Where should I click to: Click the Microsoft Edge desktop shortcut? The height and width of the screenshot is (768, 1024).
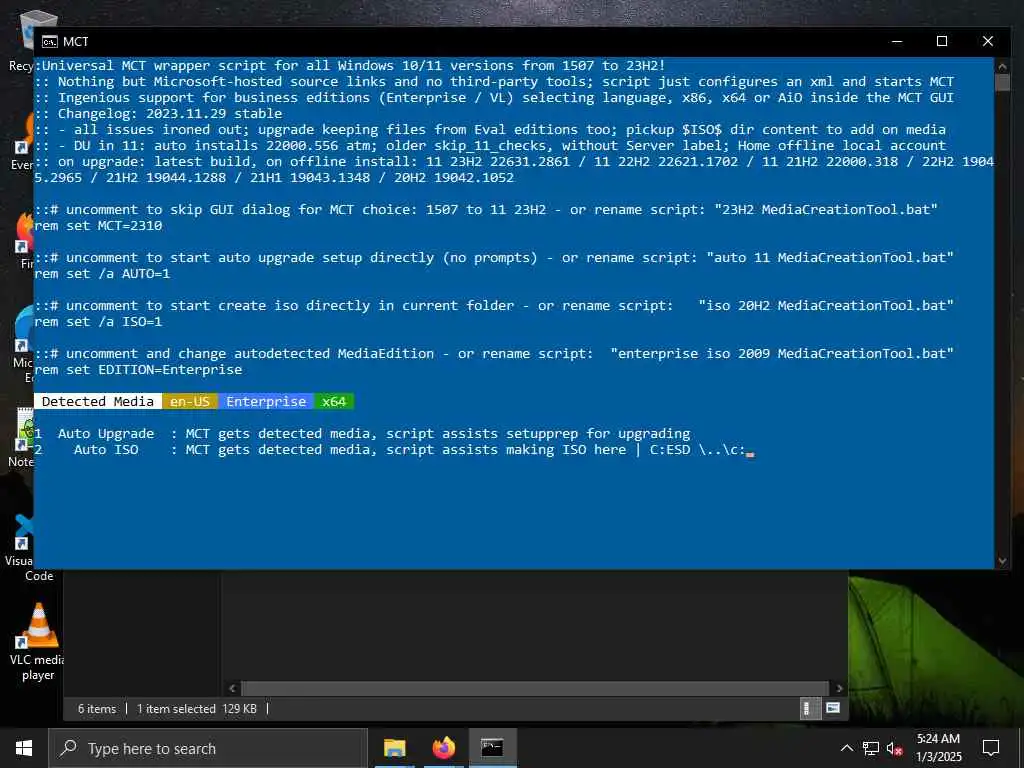(x=24, y=343)
